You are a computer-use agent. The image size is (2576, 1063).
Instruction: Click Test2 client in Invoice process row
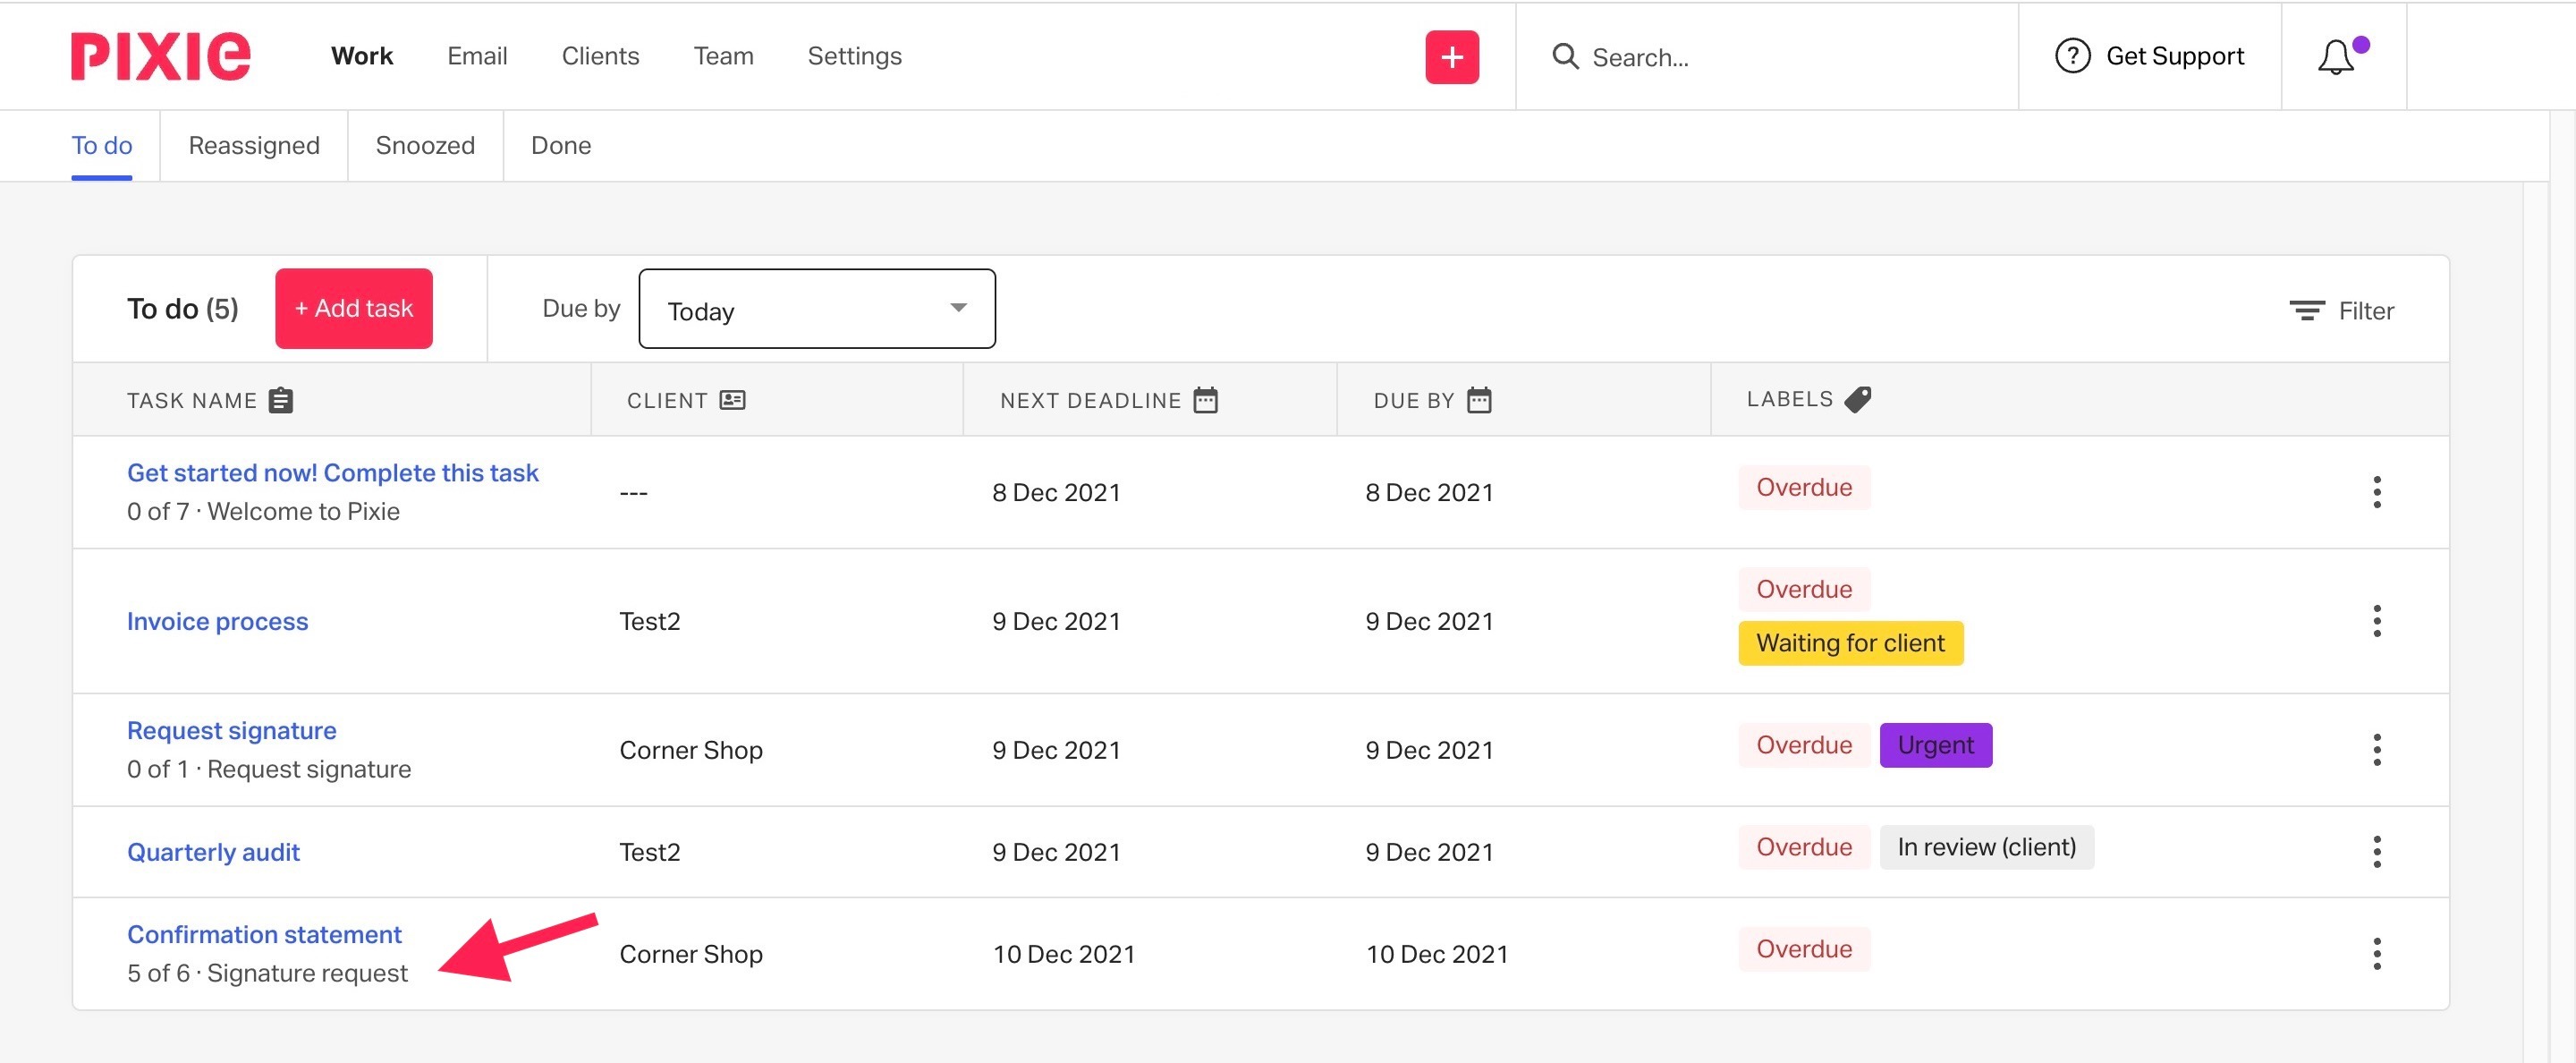(649, 621)
